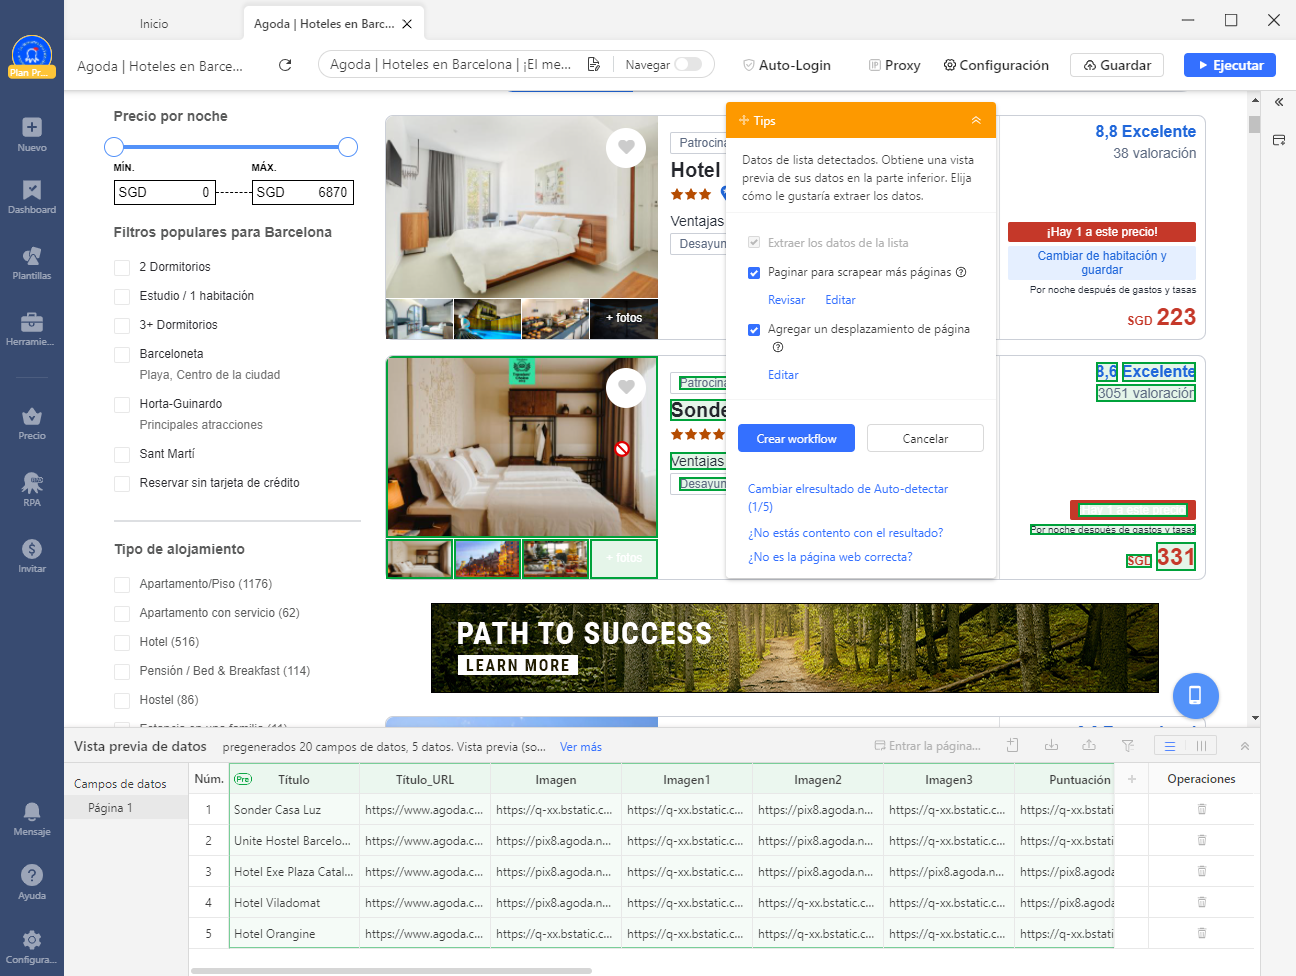The image size is (1296, 976).
Task: Click the minimum price slider handle
Action: 114,147
